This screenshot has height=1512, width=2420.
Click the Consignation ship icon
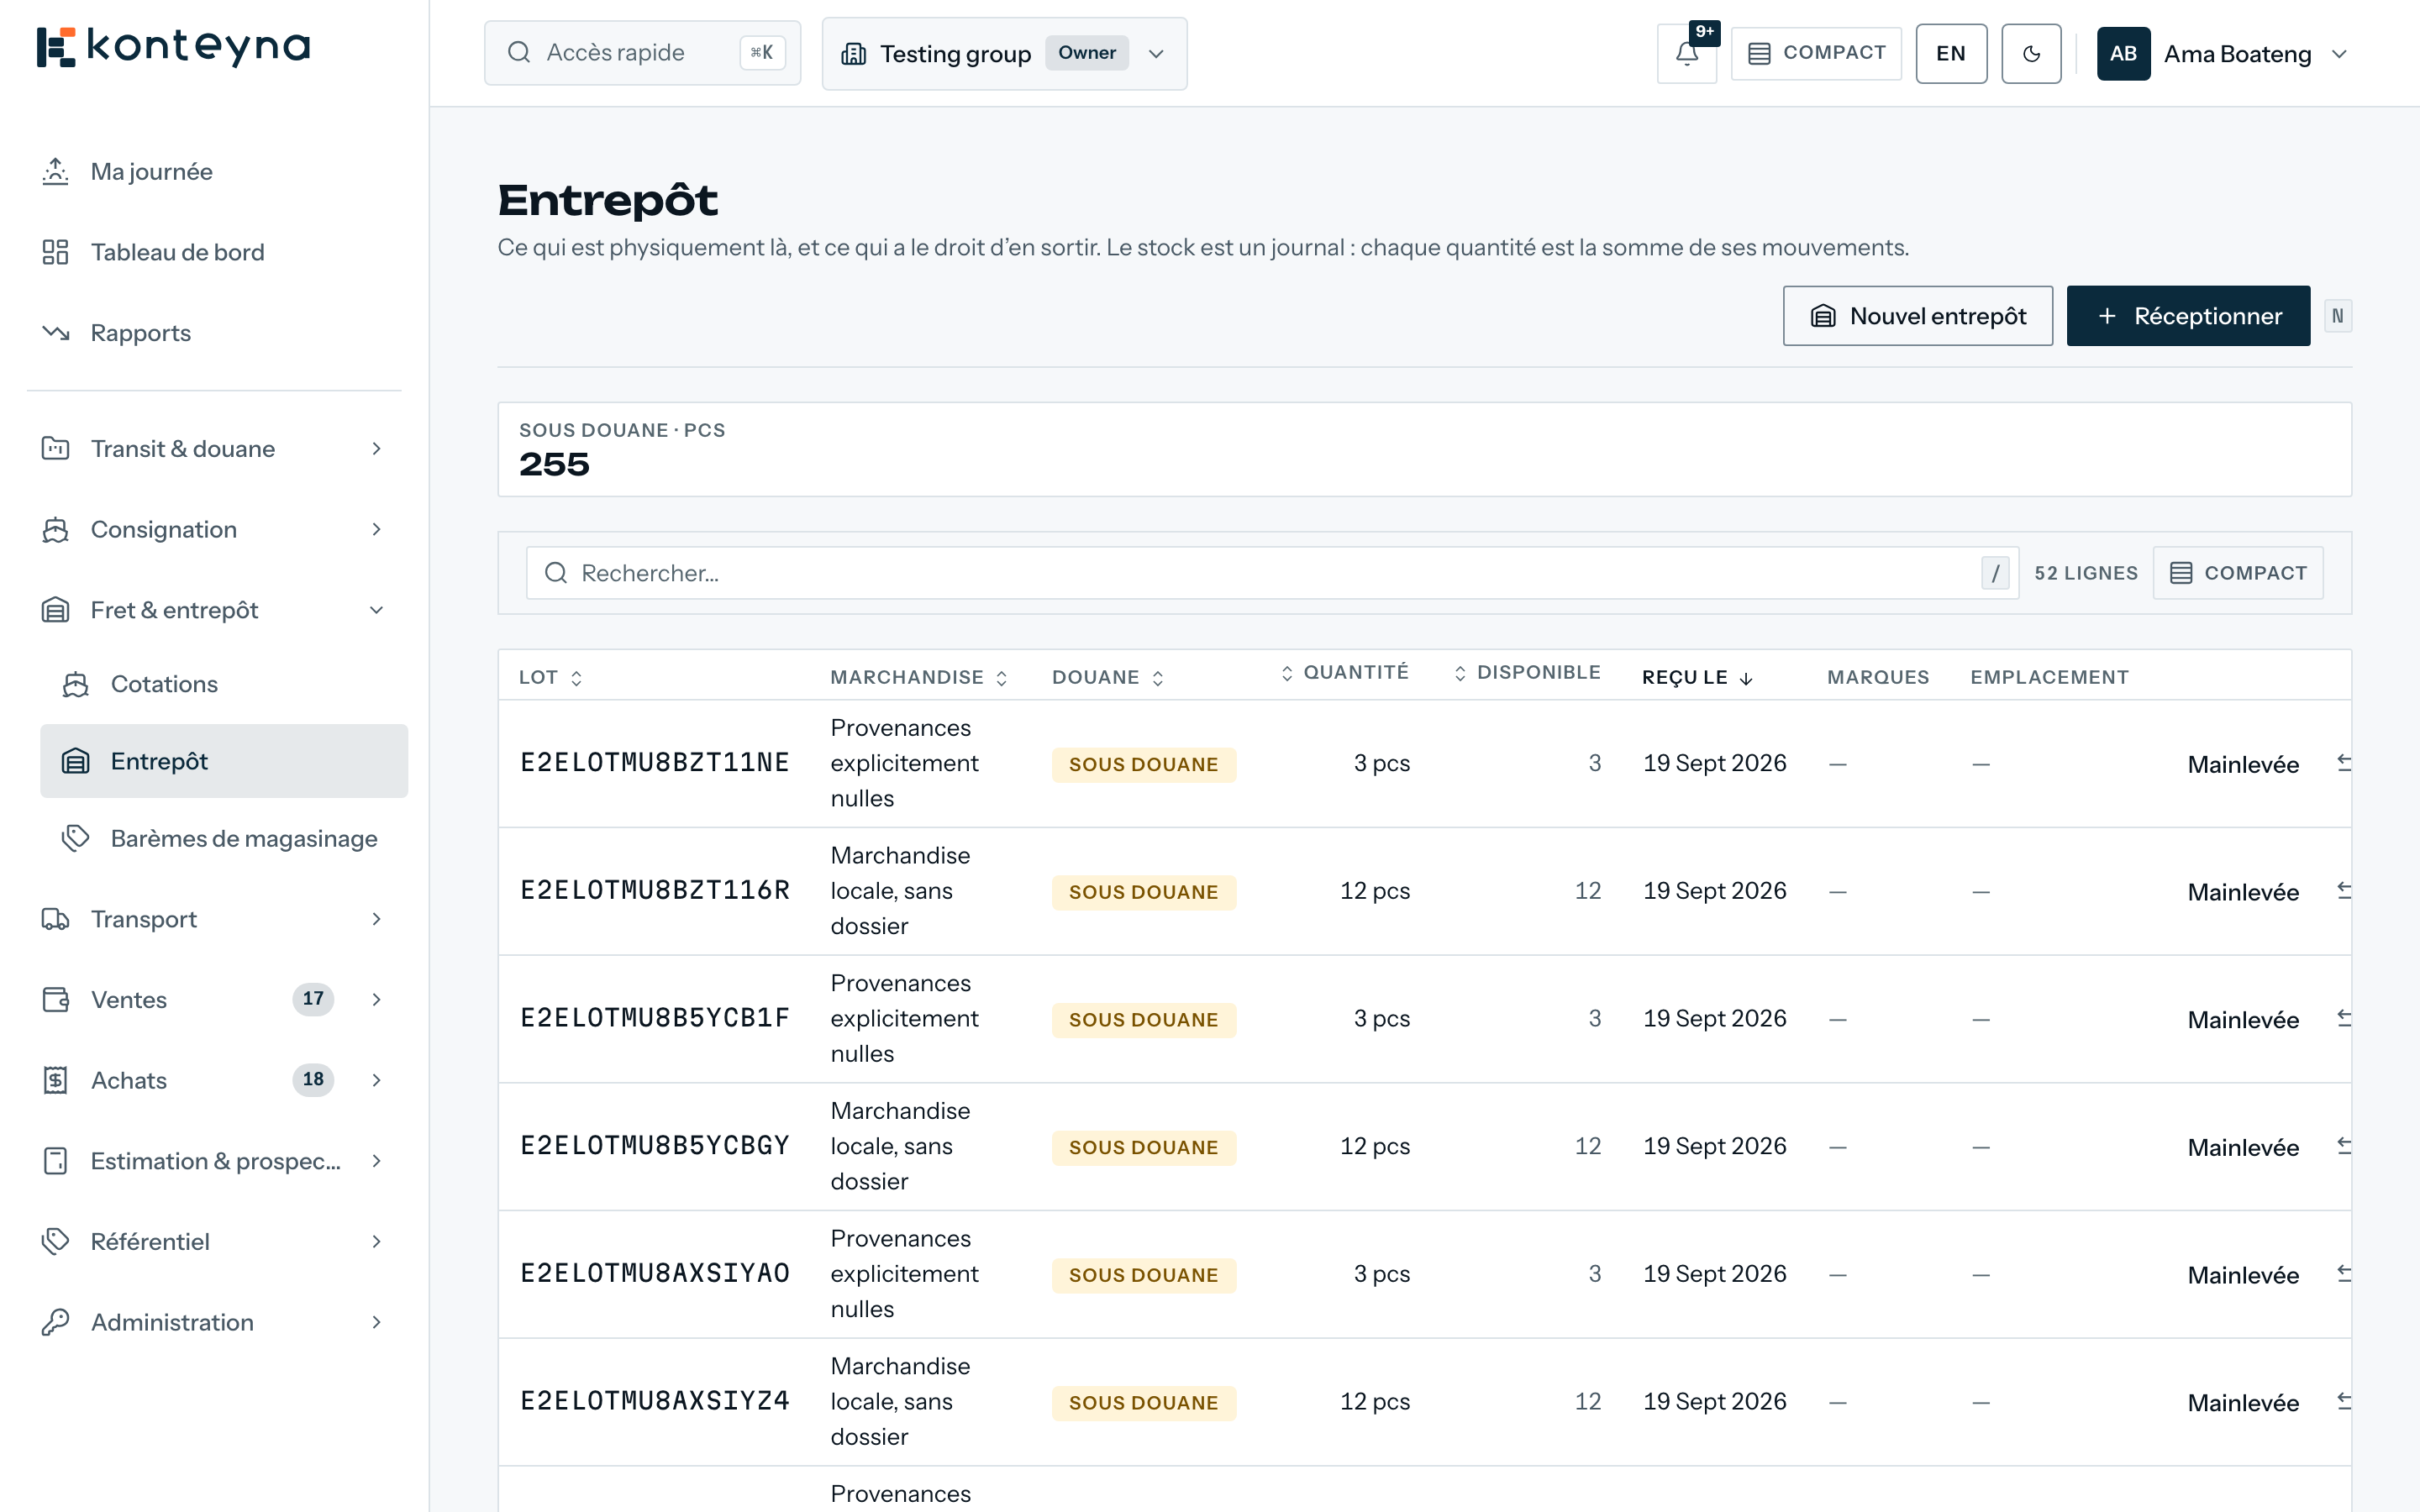(x=55, y=530)
